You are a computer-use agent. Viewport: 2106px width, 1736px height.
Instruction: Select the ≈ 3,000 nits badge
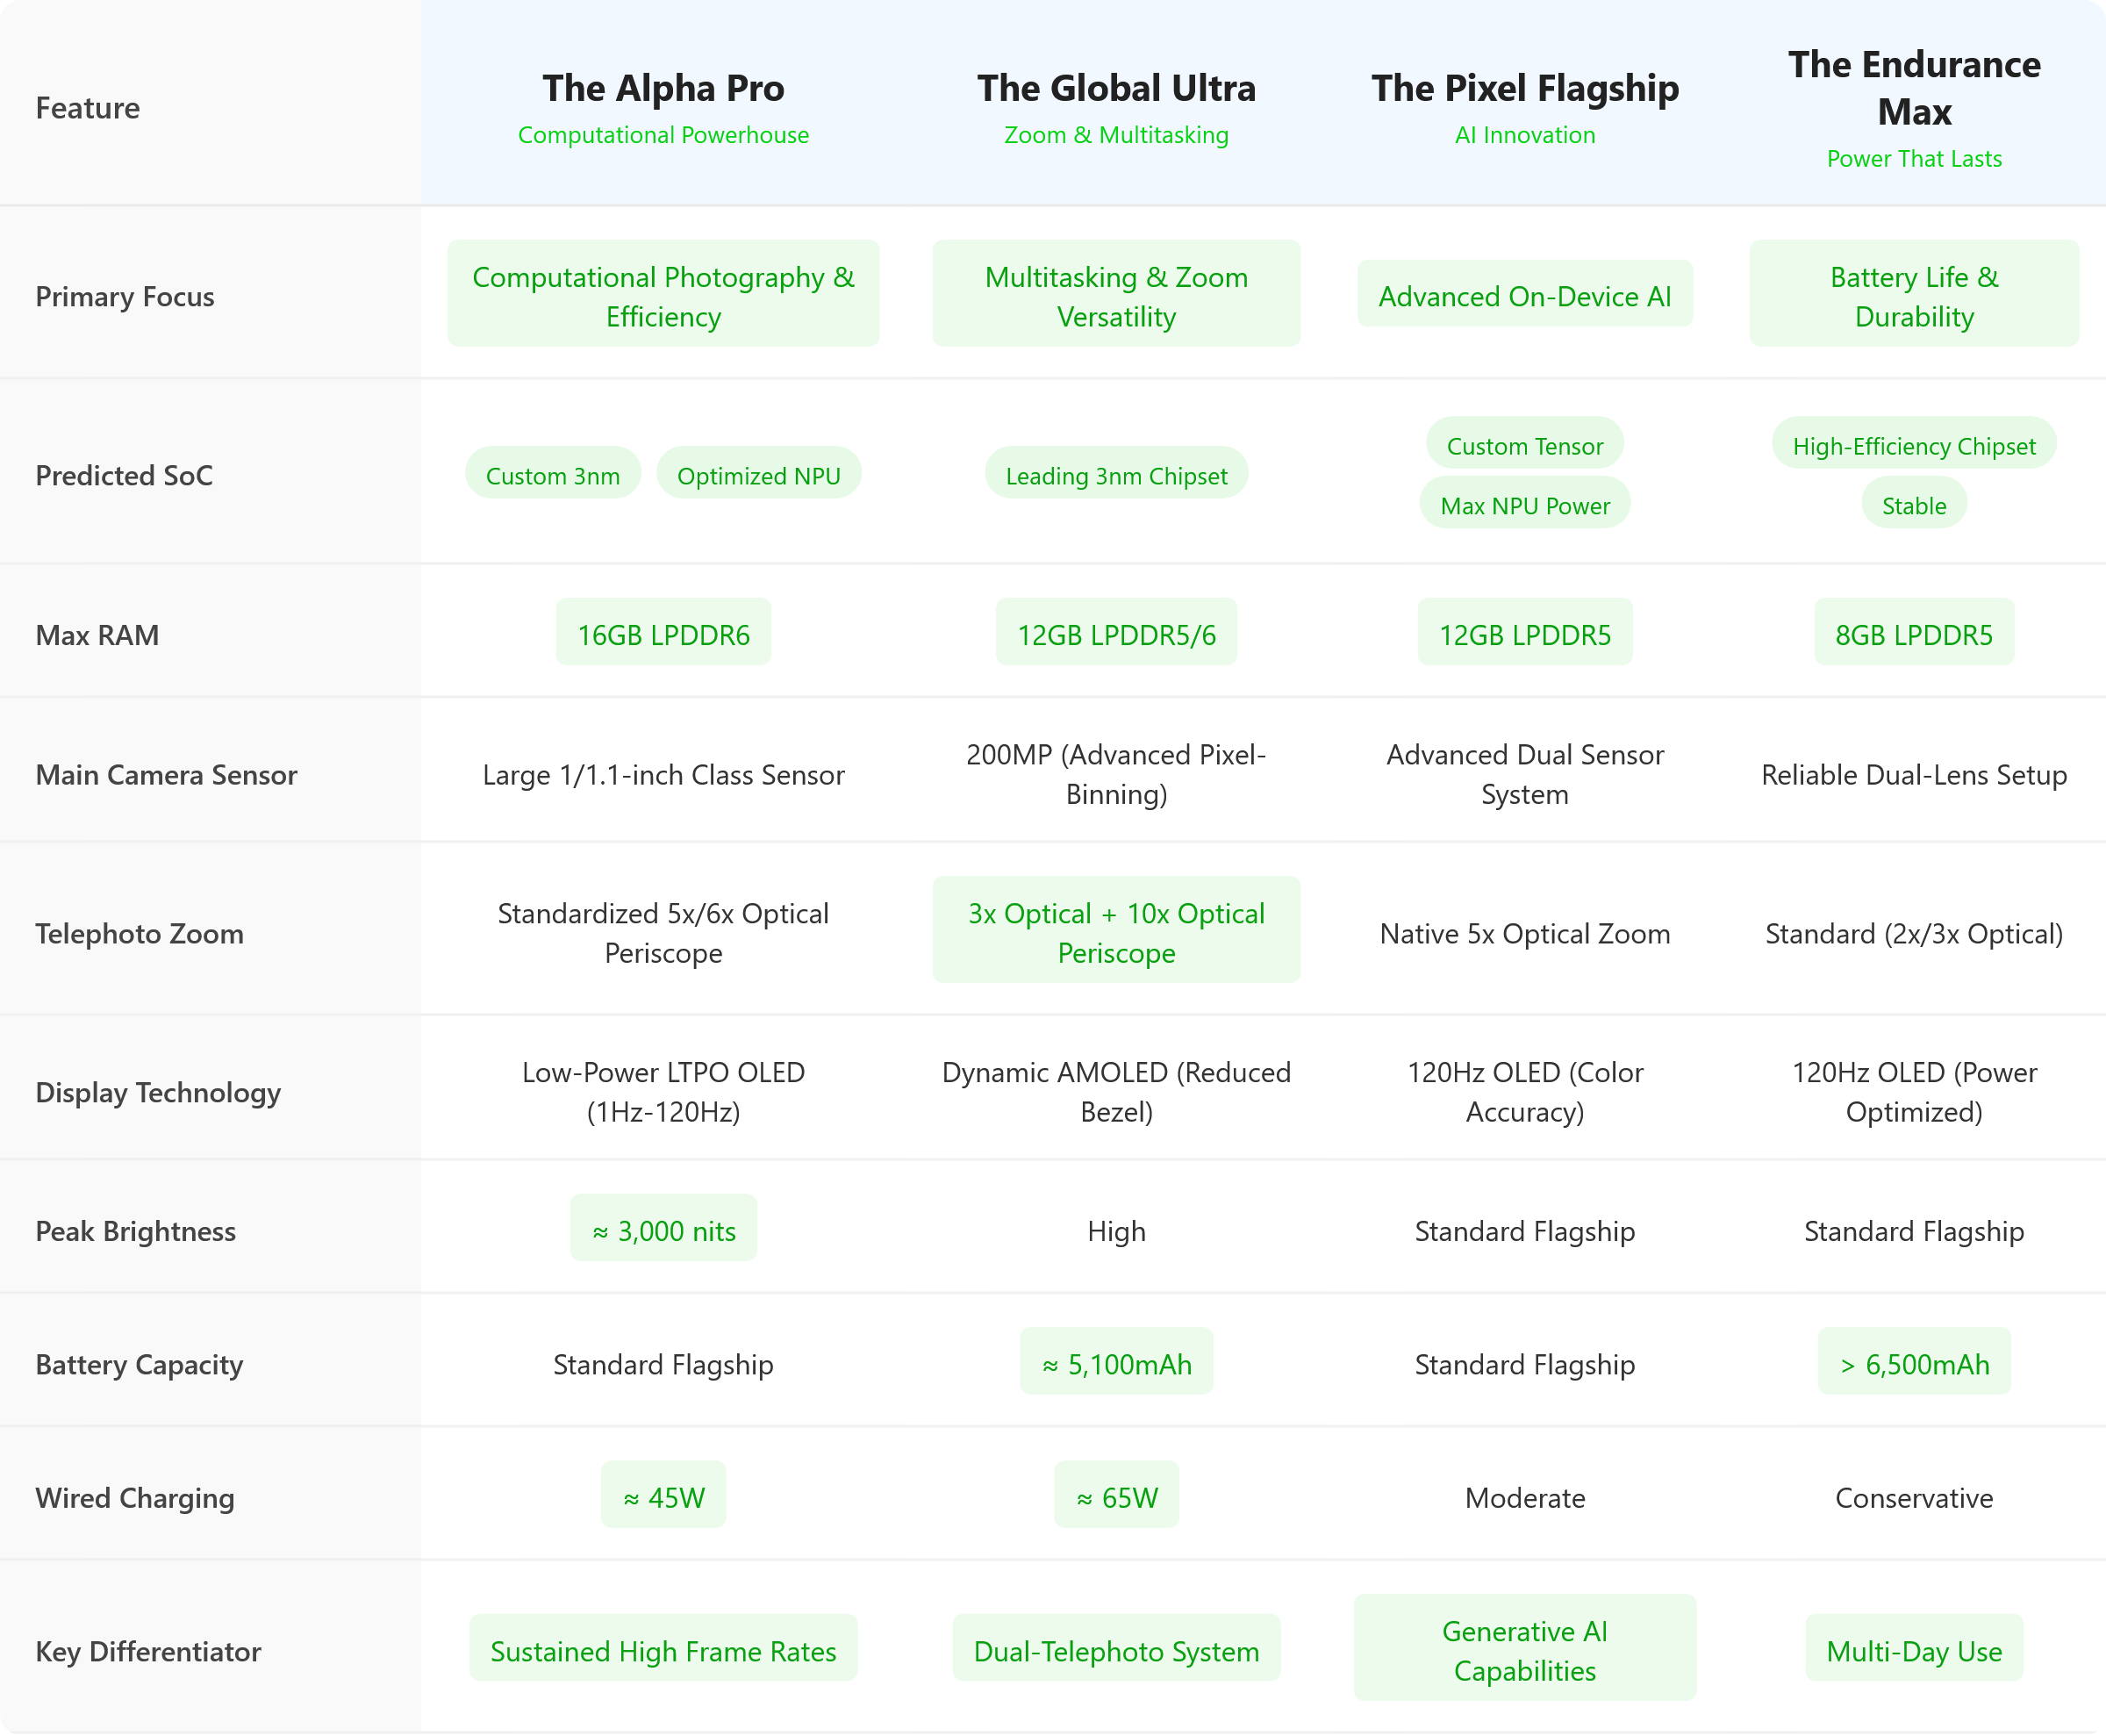pyautogui.click(x=663, y=1230)
